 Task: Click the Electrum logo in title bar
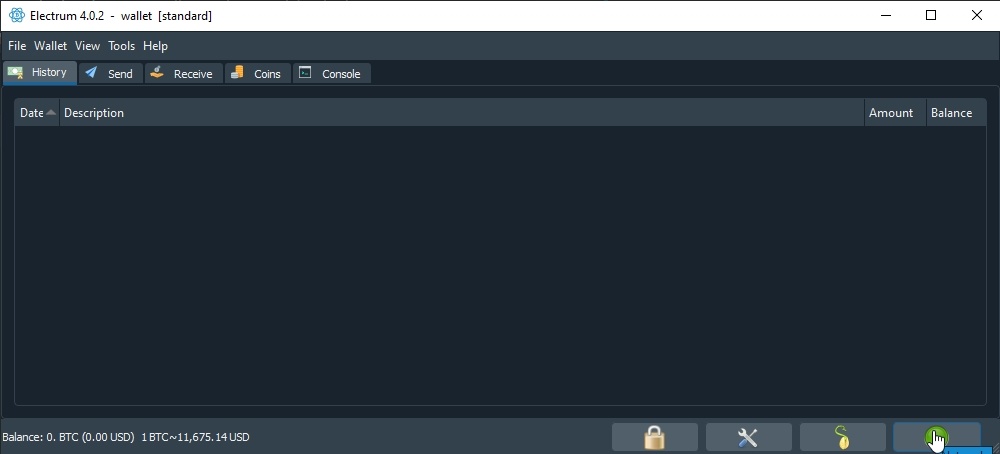coord(17,15)
